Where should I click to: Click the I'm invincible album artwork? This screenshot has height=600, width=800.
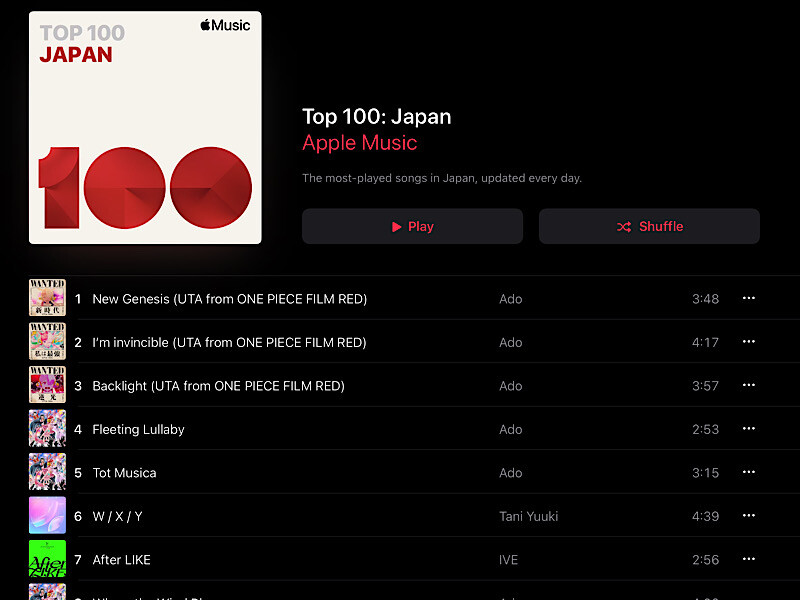(47, 341)
